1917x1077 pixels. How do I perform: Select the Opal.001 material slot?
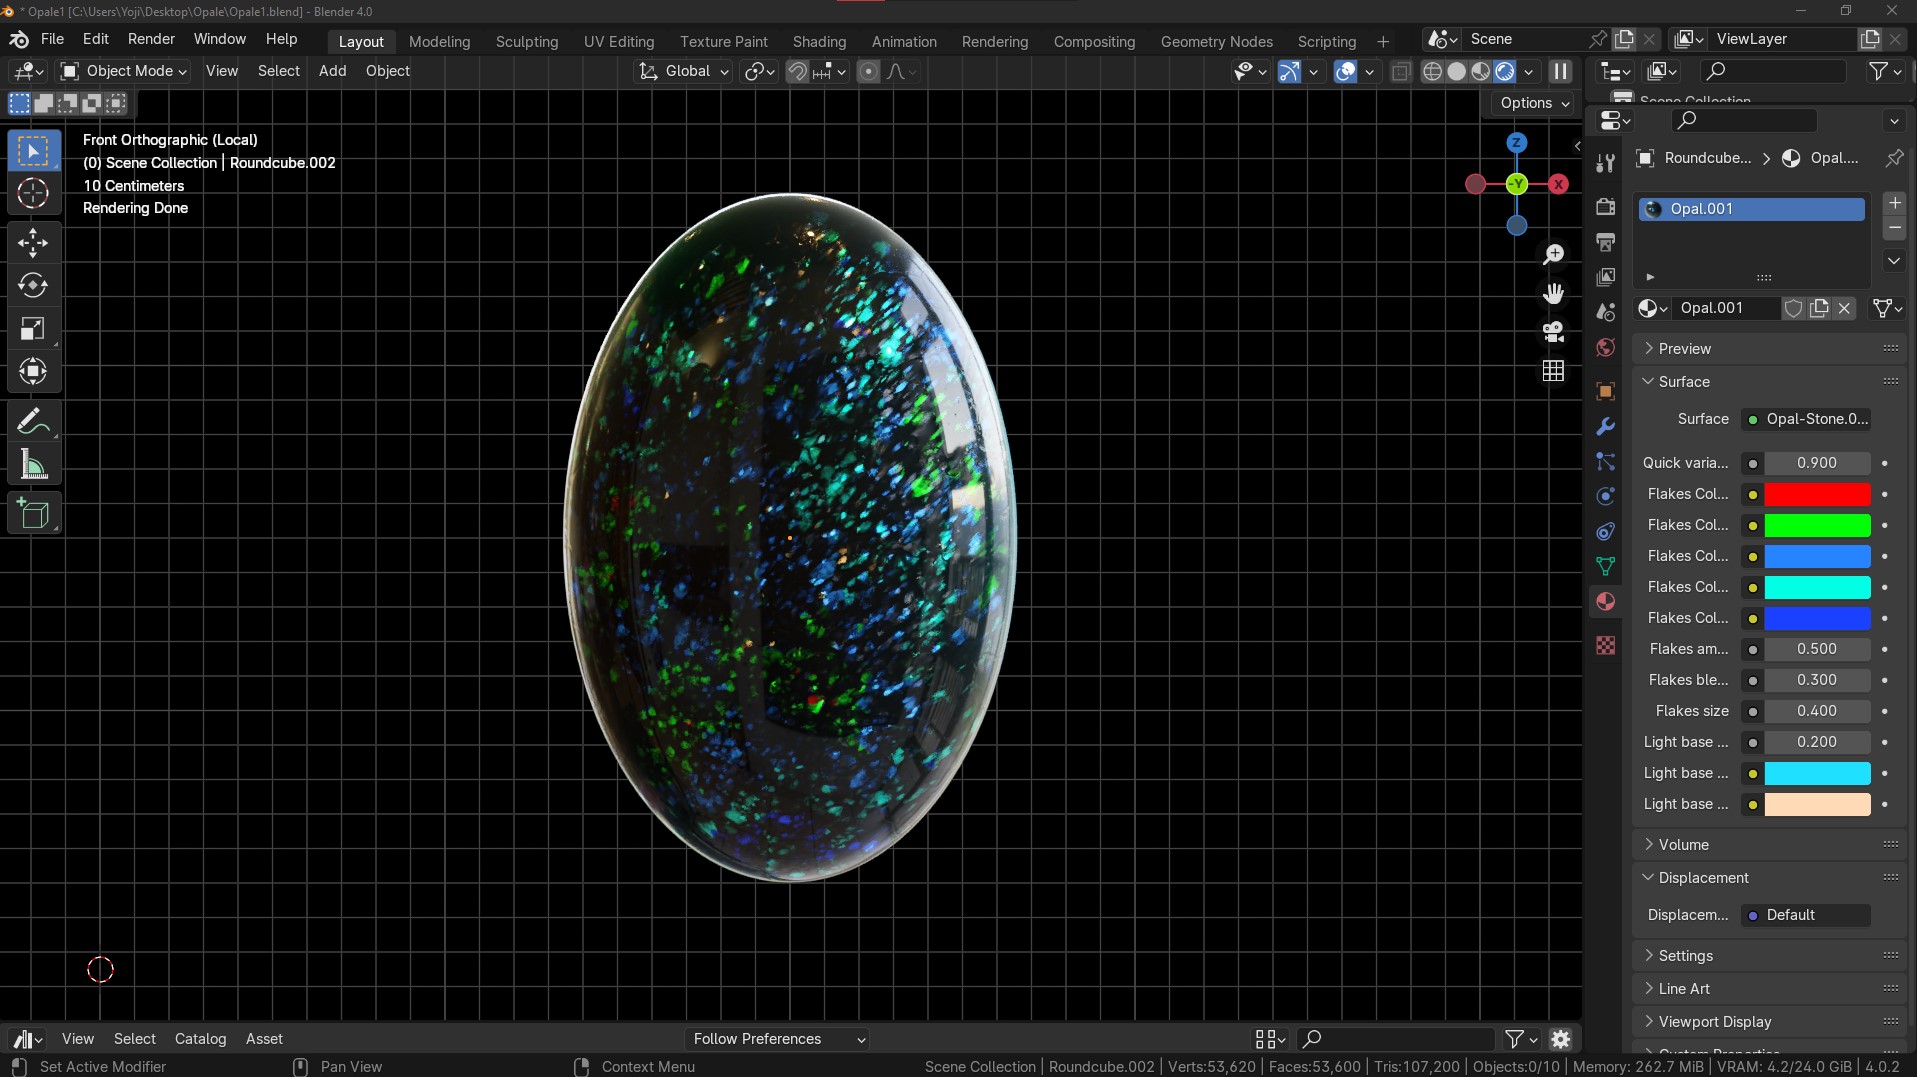point(1750,208)
